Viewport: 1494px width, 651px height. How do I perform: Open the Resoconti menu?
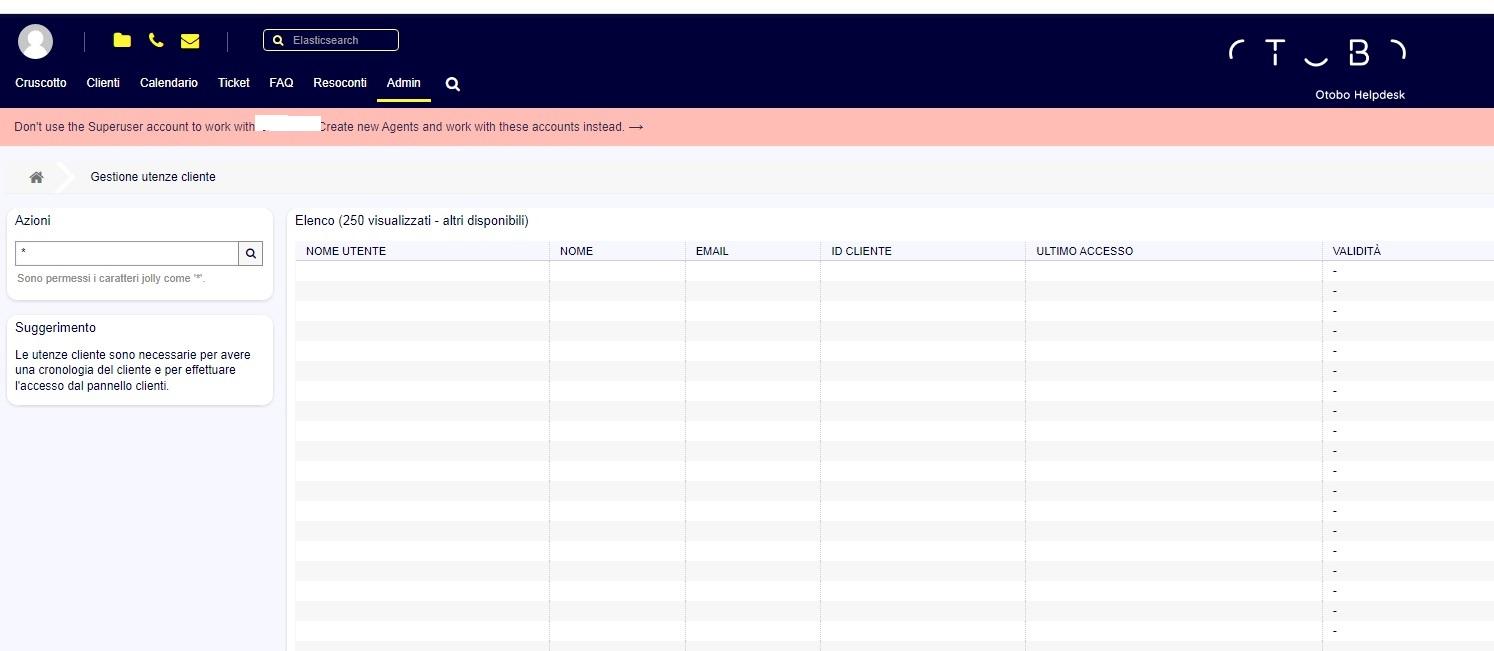point(340,83)
